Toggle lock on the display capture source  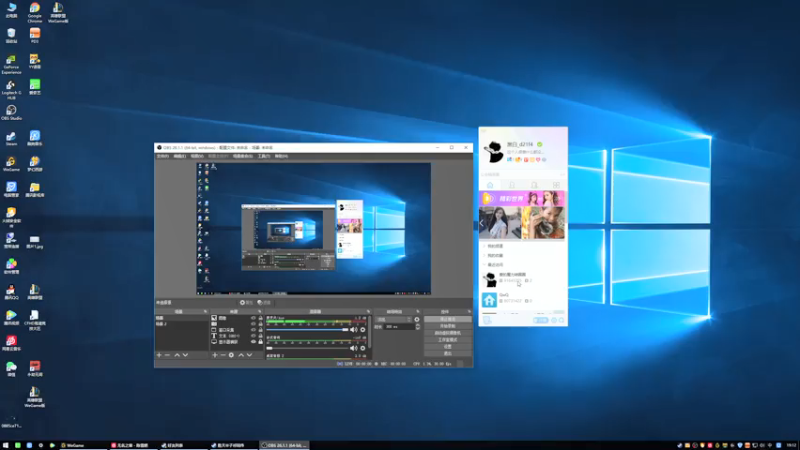(x=260, y=342)
